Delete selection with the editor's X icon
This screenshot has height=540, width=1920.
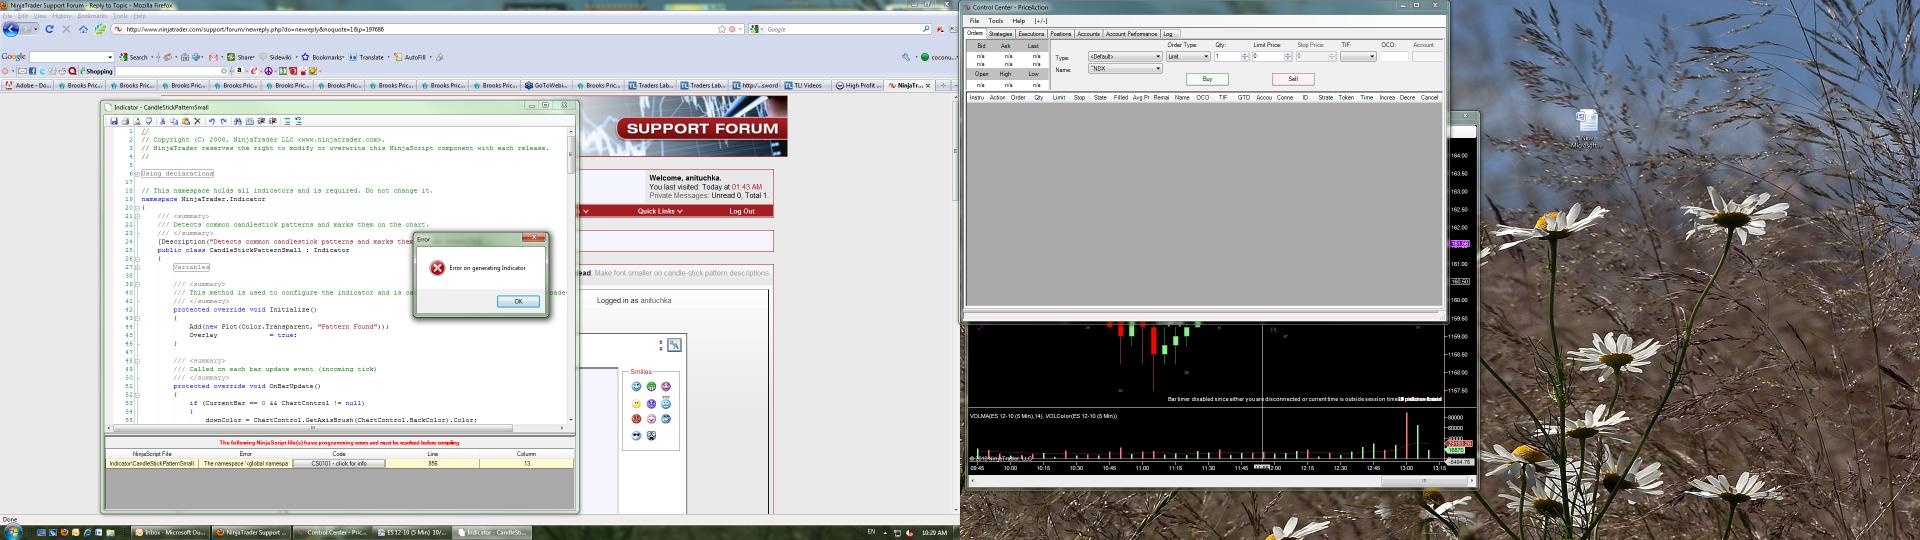point(197,121)
